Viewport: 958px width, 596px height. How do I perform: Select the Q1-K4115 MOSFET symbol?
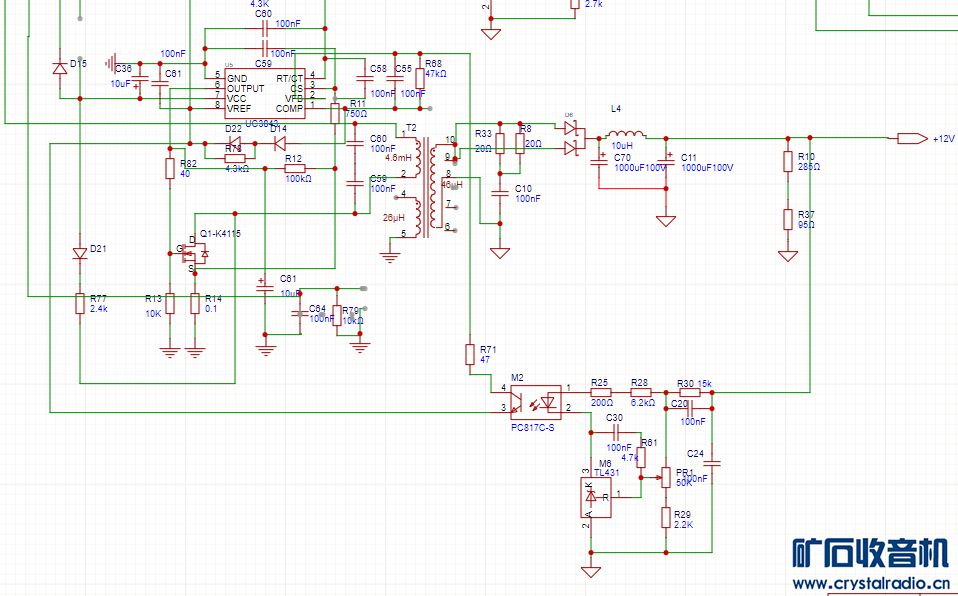(196, 253)
